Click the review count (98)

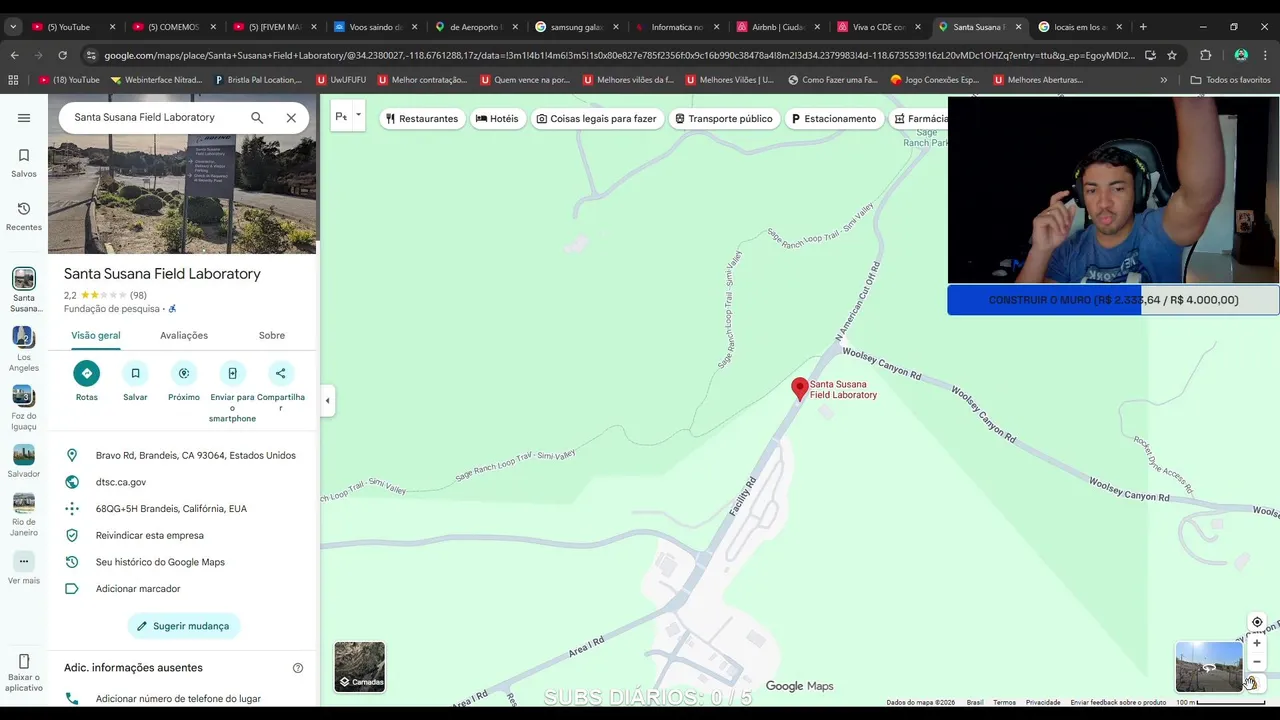(x=138, y=295)
